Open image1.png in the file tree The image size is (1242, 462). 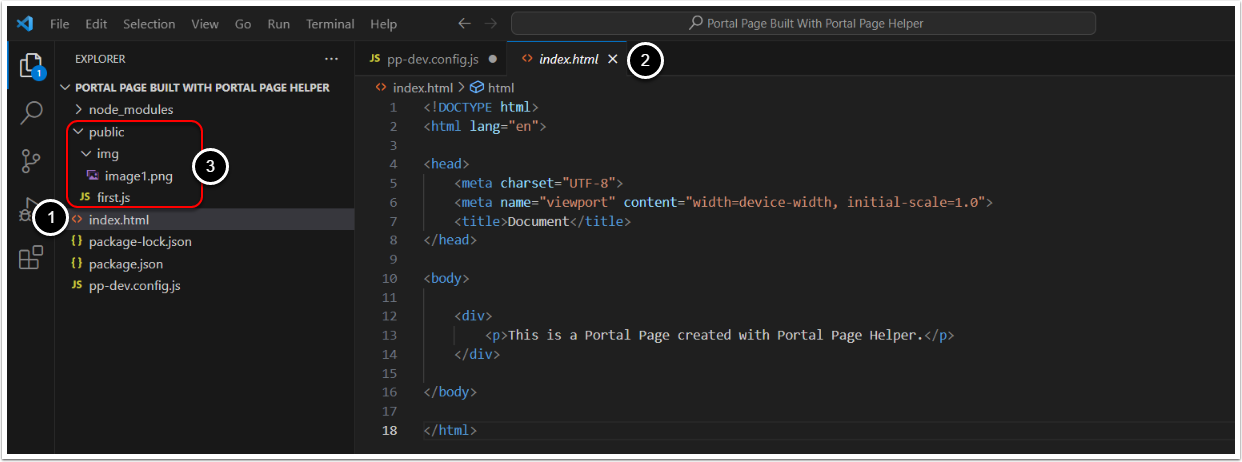pos(136,176)
